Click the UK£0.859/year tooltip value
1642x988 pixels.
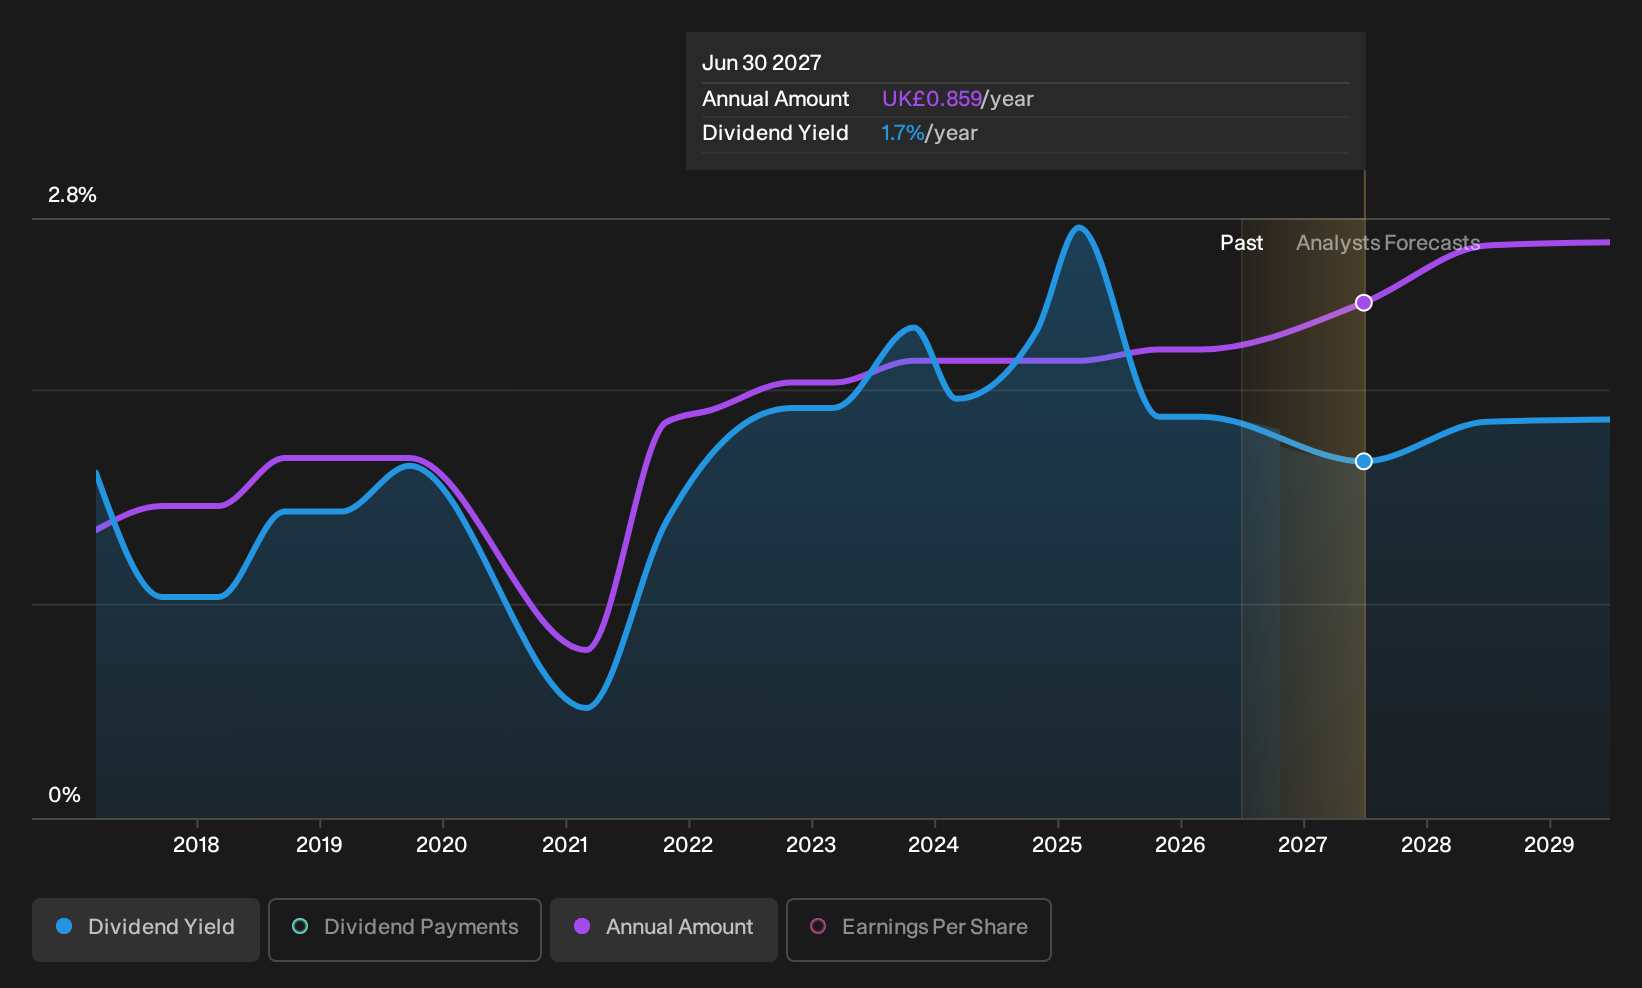[958, 99]
